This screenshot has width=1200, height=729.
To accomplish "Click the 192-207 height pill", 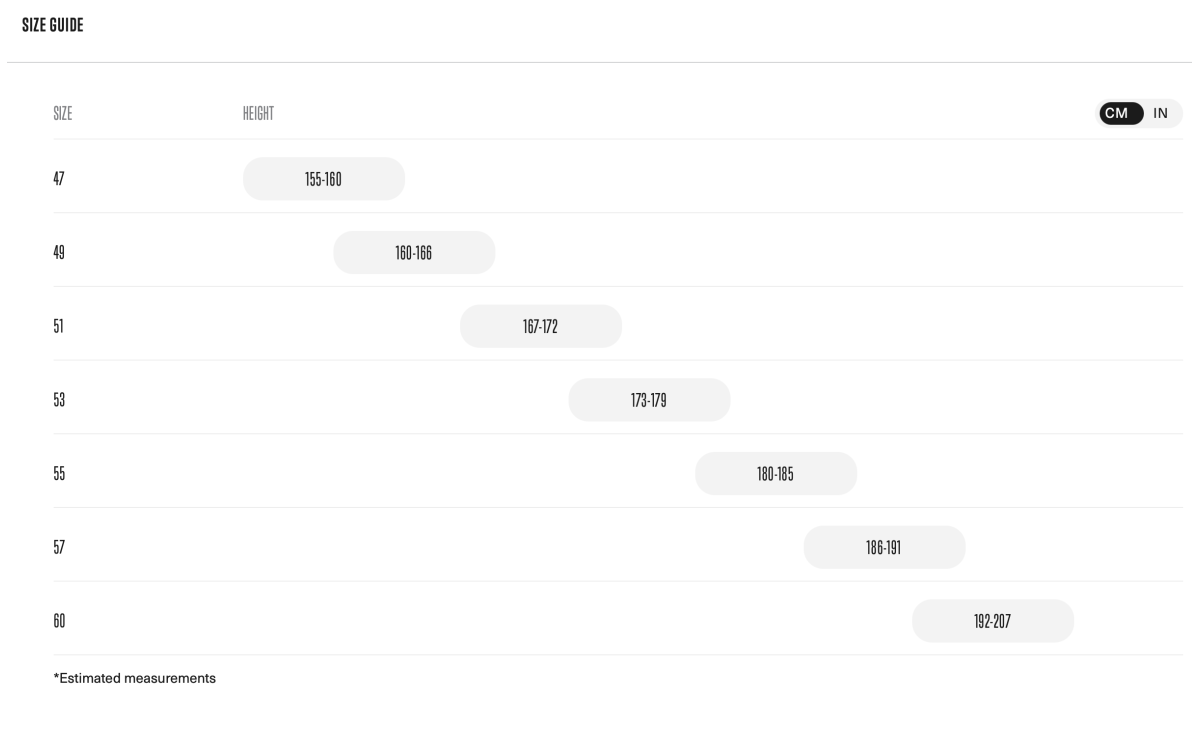I will [992, 621].
